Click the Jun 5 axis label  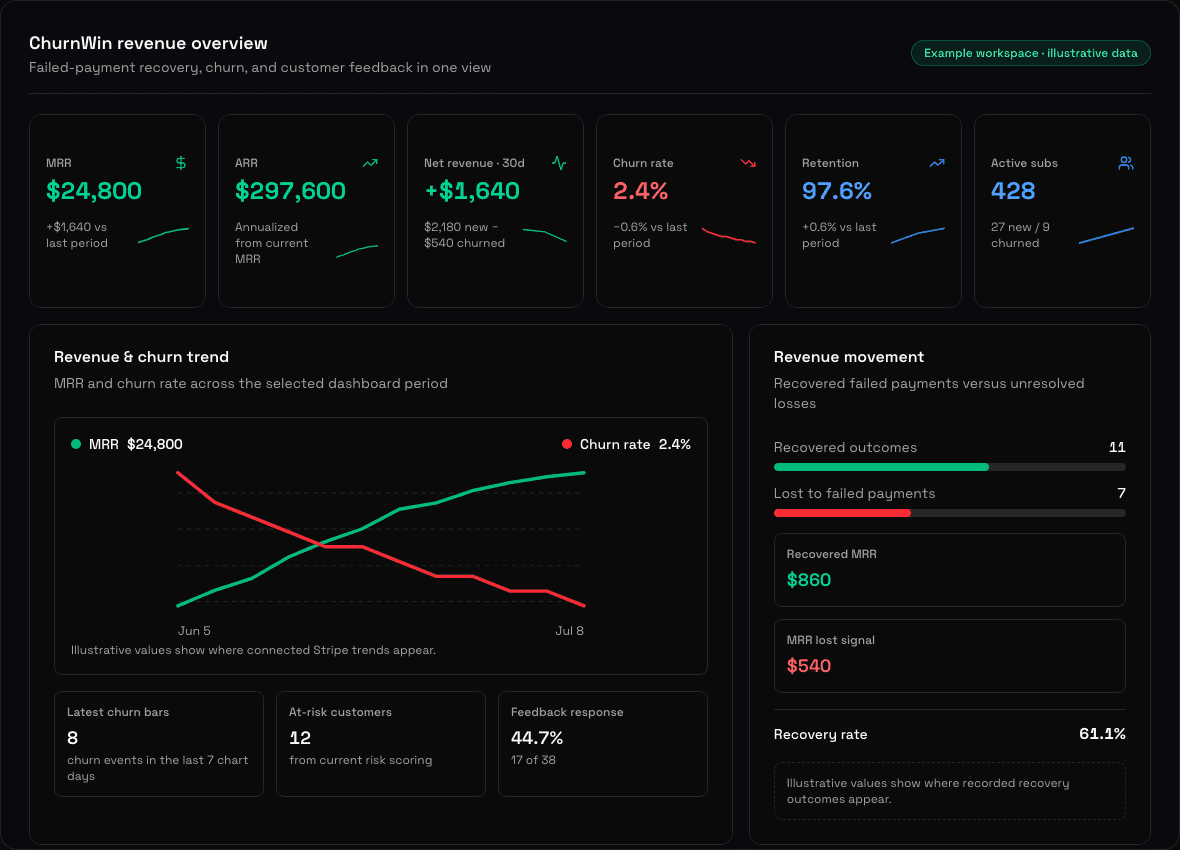[x=194, y=631]
